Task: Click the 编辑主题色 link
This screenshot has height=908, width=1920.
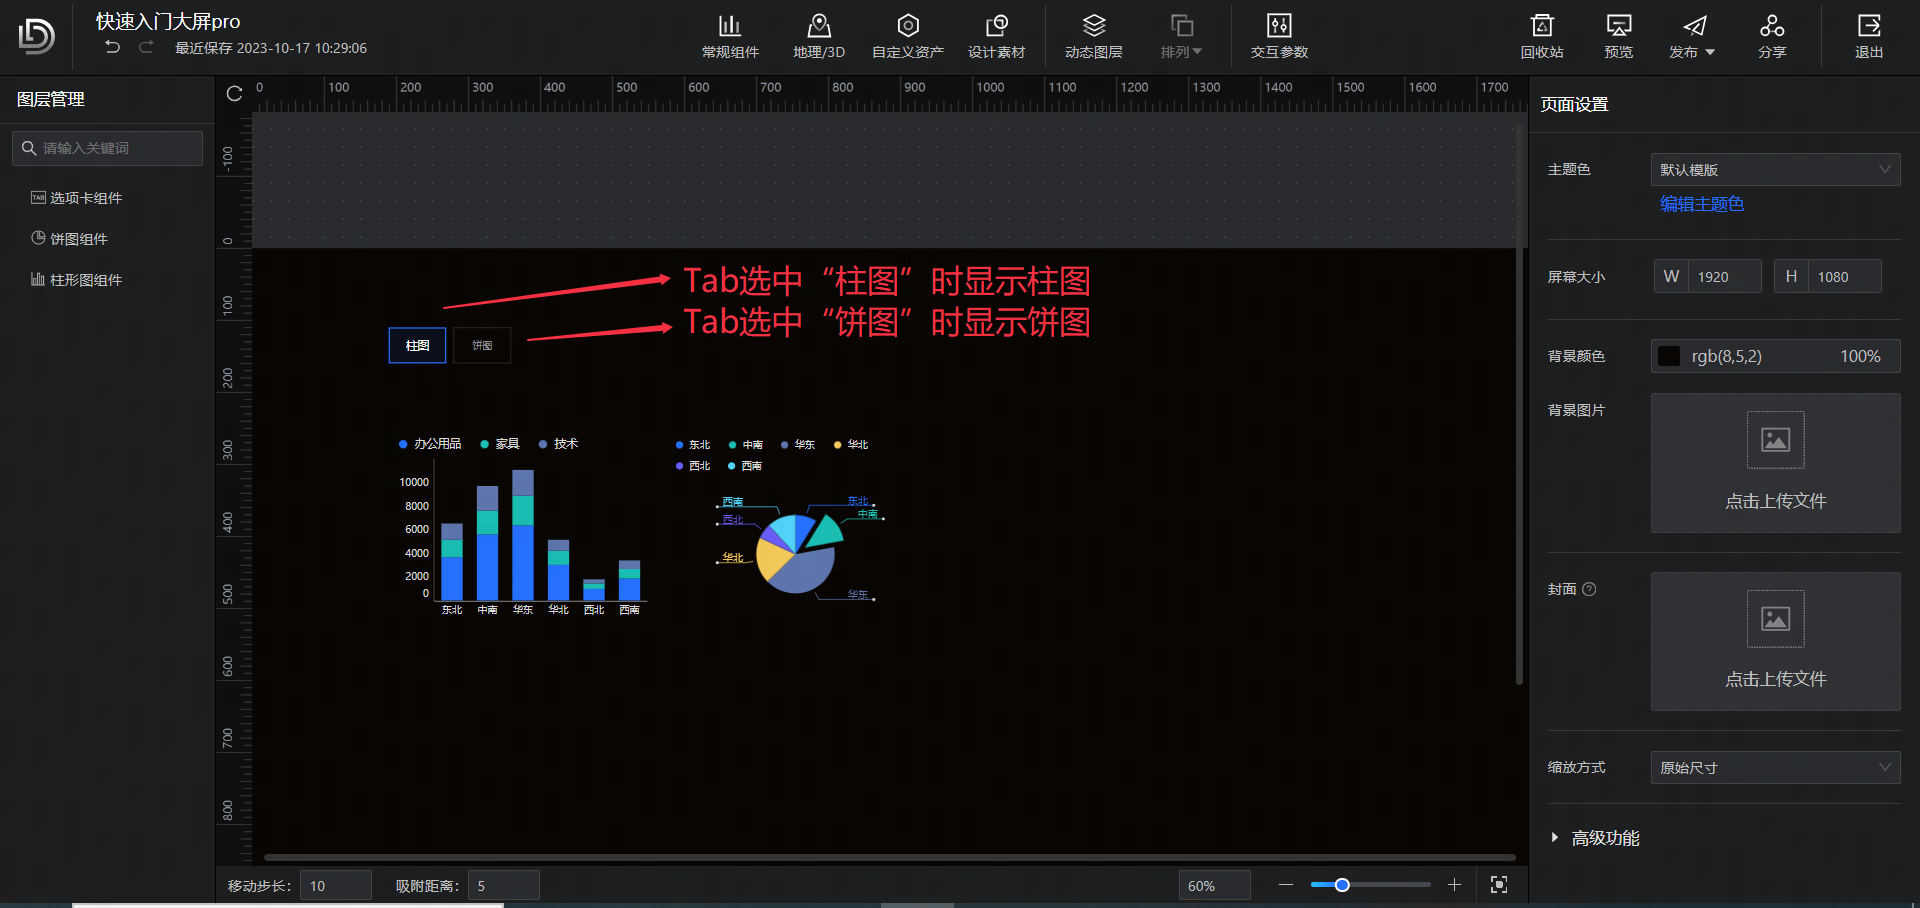Action: click(x=1701, y=204)
